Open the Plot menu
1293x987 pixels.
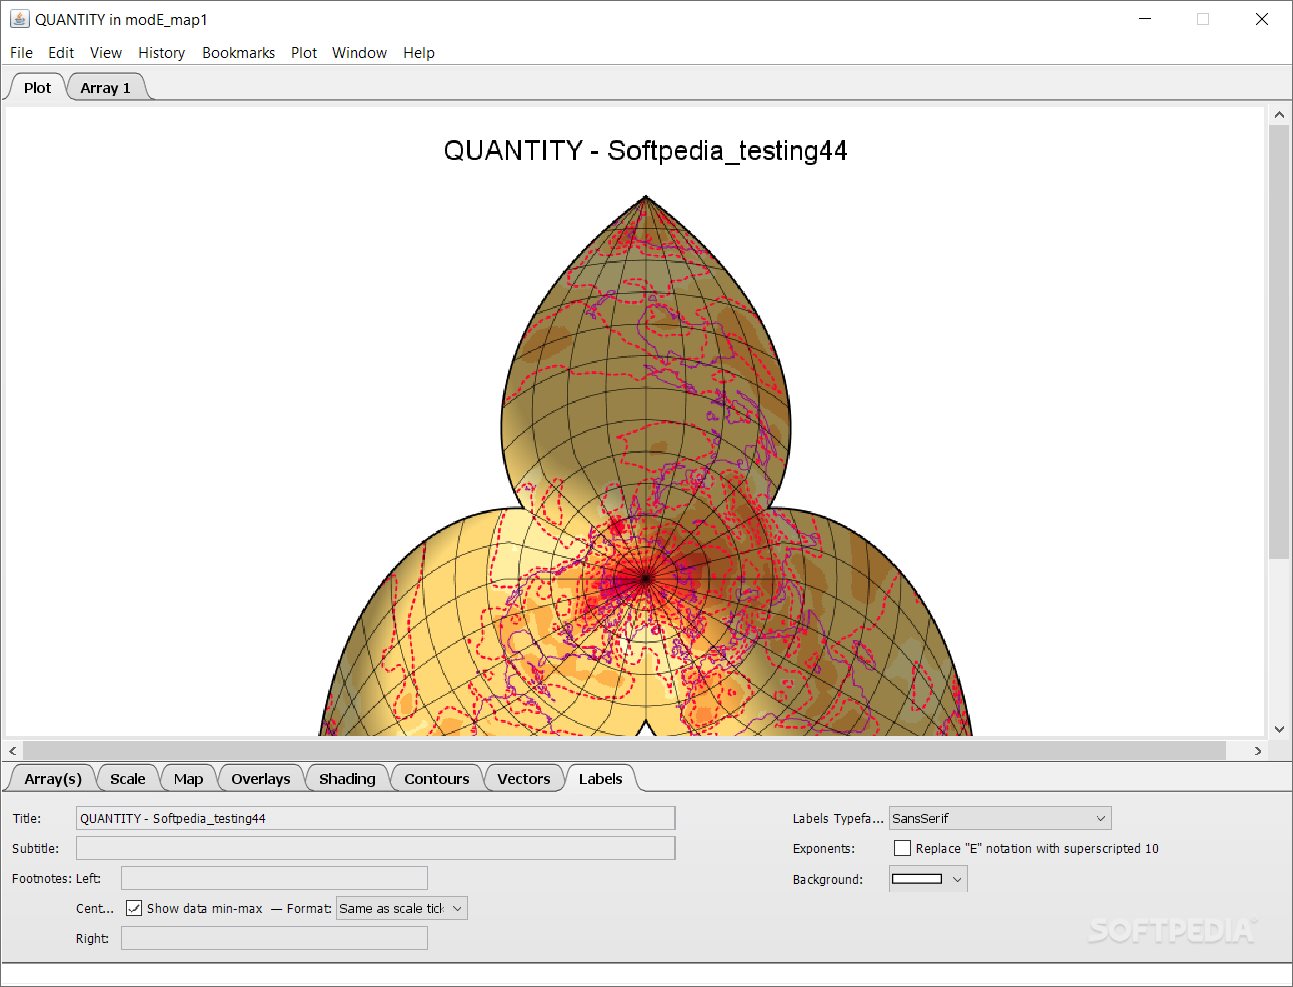click(304, 53)
